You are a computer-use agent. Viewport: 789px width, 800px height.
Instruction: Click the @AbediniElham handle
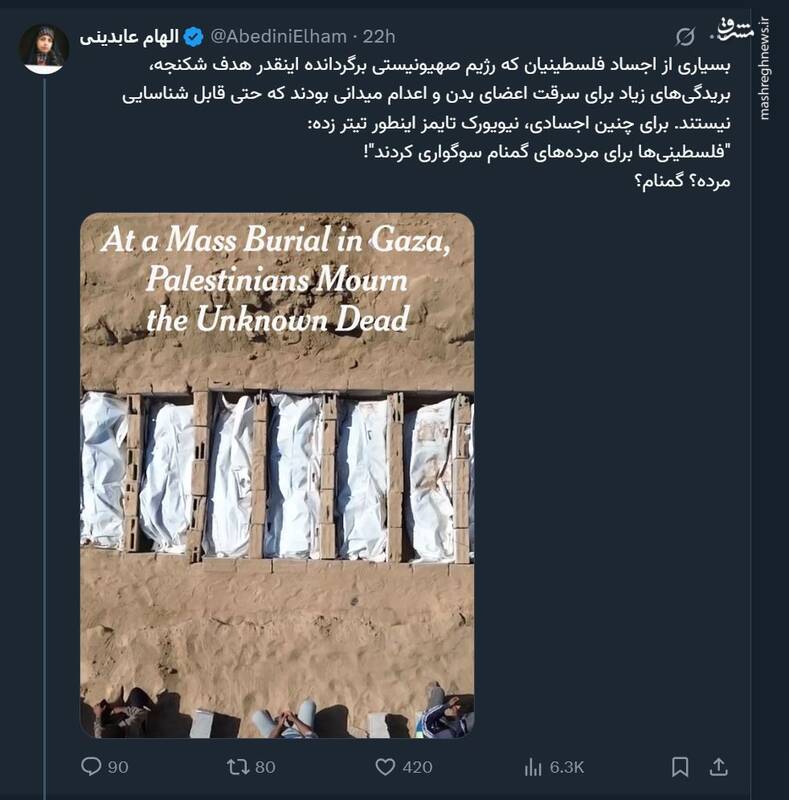277,37
